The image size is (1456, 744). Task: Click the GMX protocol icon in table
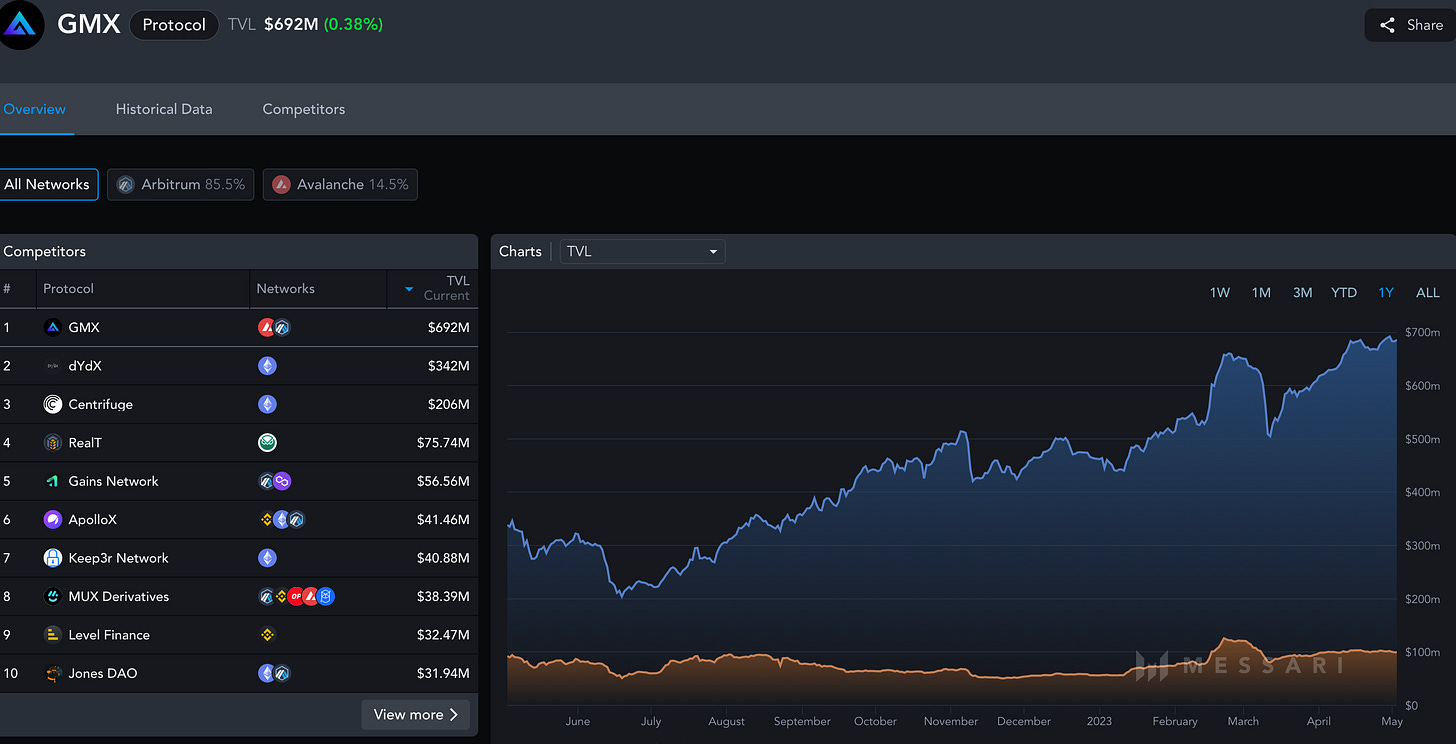(x=53, y=327)
